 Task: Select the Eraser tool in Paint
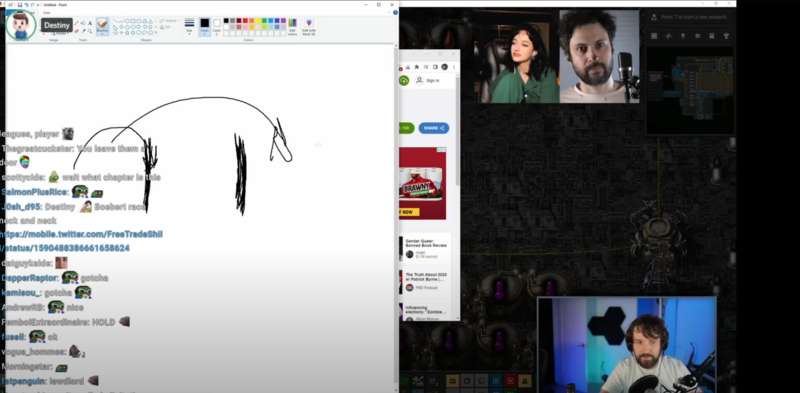click(x=76, y=31)
